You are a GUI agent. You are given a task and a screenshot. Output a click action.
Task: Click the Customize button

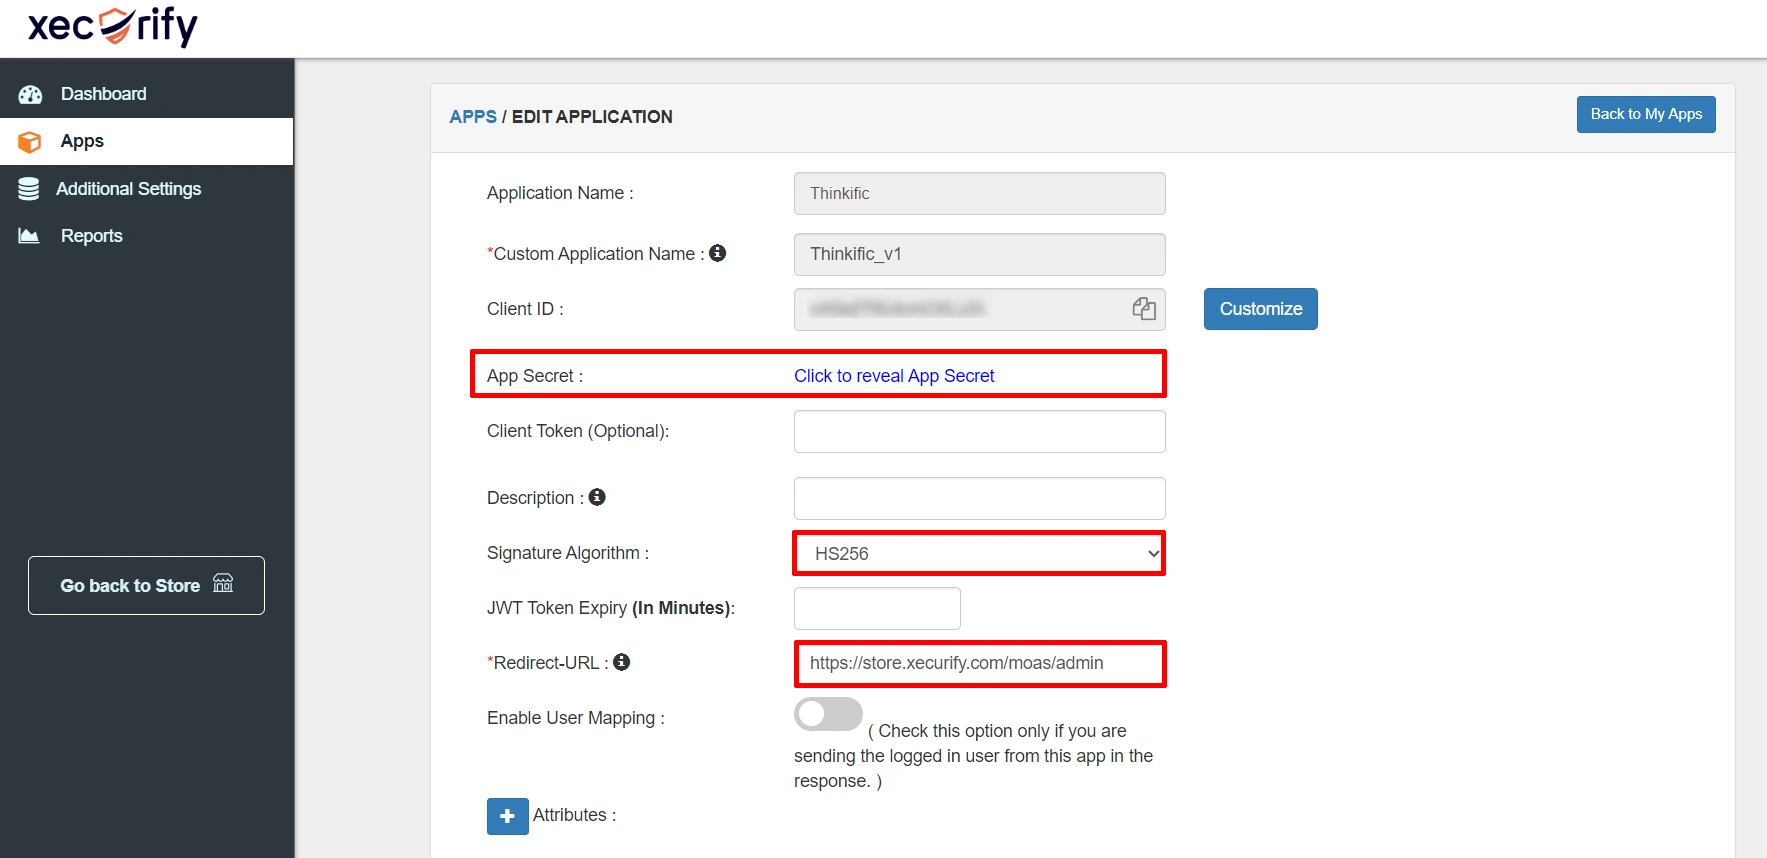(1260, 309)
